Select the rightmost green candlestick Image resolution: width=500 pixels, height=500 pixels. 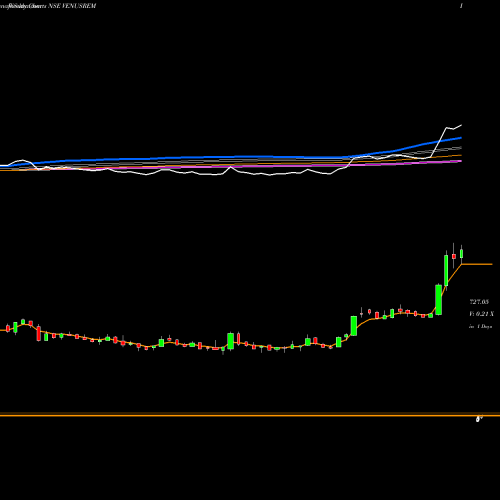pos(462,253)
